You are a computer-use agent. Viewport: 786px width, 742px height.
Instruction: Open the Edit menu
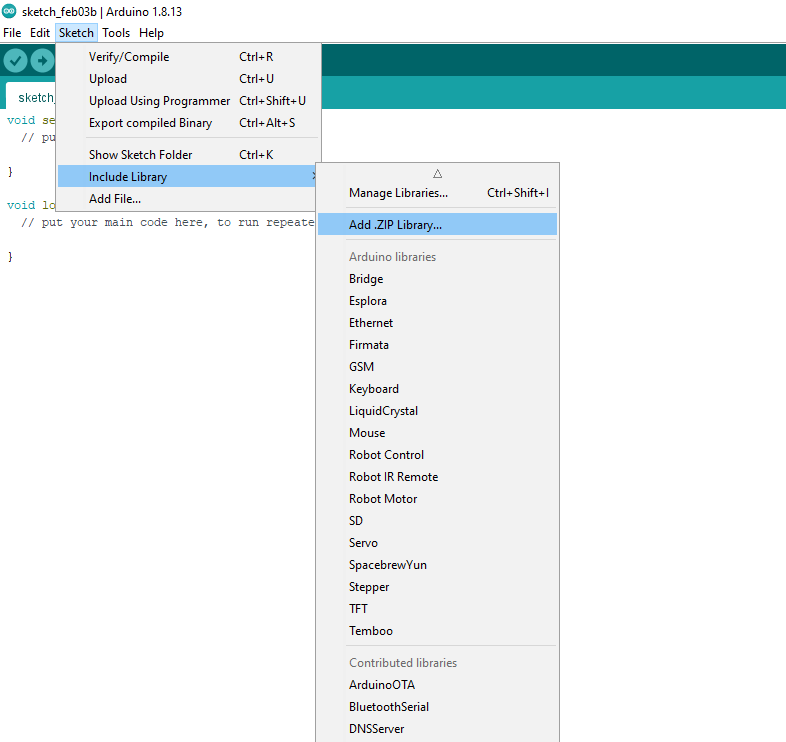[x=40, y=33]
